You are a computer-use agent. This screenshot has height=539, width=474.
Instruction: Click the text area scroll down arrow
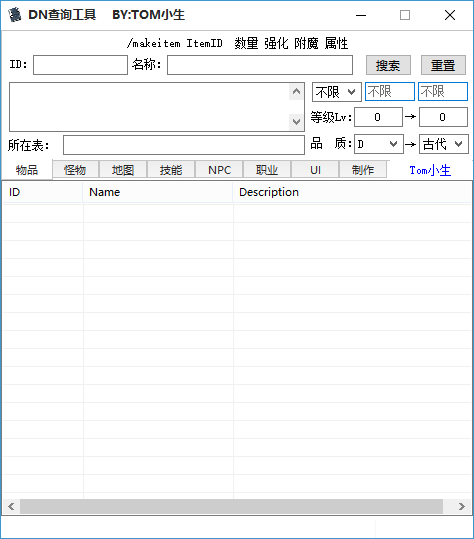(x=296, y=122)
